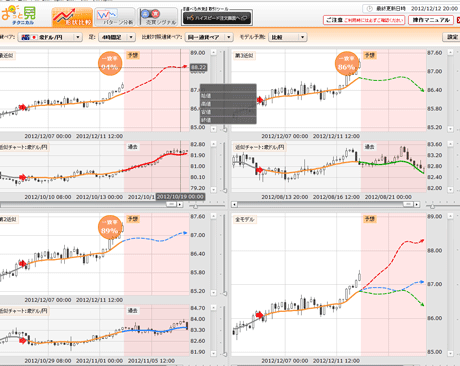The height and width of the screenshot is (366, 460).
Task: Open the 操作マニュアル manual button
Action: coord(431,20)
